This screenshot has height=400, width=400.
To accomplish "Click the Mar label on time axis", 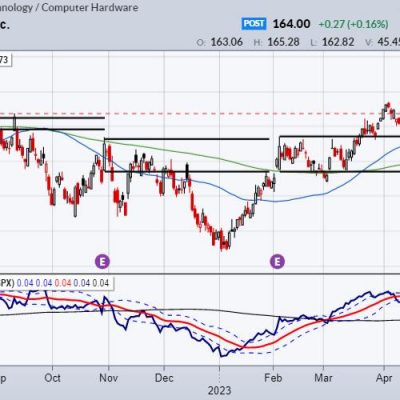I will tap(323, 378).
